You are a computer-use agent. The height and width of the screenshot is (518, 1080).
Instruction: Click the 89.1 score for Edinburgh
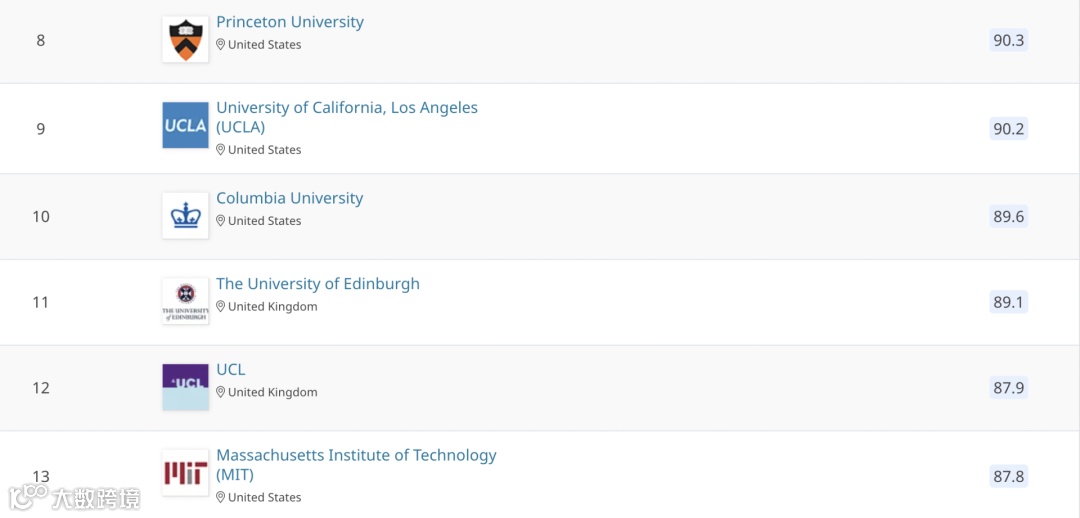[x=1008, y=302]
